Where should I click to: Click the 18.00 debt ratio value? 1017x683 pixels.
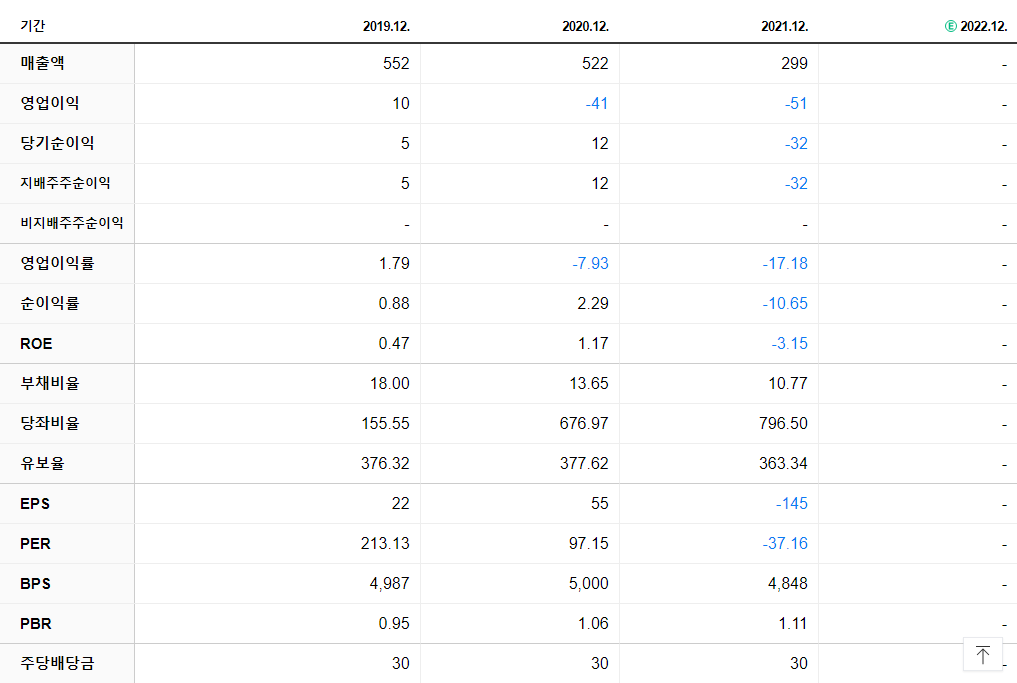(x=390, y=383)
